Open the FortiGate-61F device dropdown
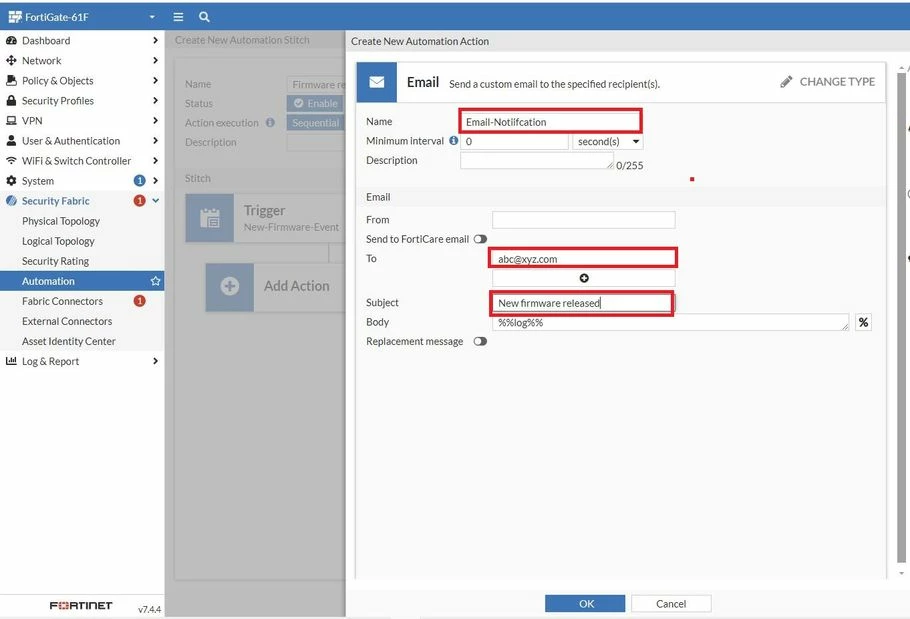The image size is (910, 619). tap(152, 17)
